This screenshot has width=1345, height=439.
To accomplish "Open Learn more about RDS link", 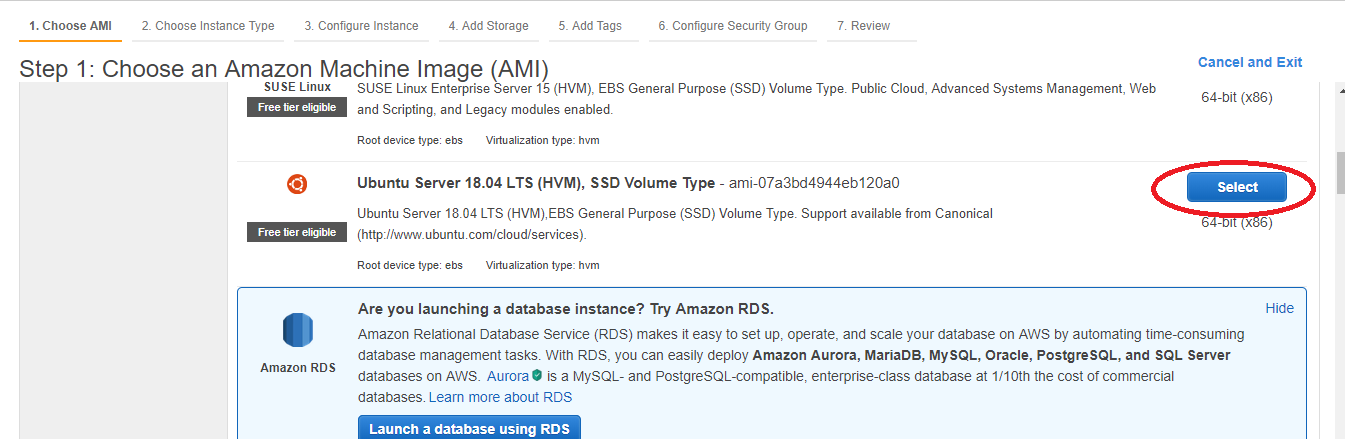I will pyautogui.click(x=500, y=397).
